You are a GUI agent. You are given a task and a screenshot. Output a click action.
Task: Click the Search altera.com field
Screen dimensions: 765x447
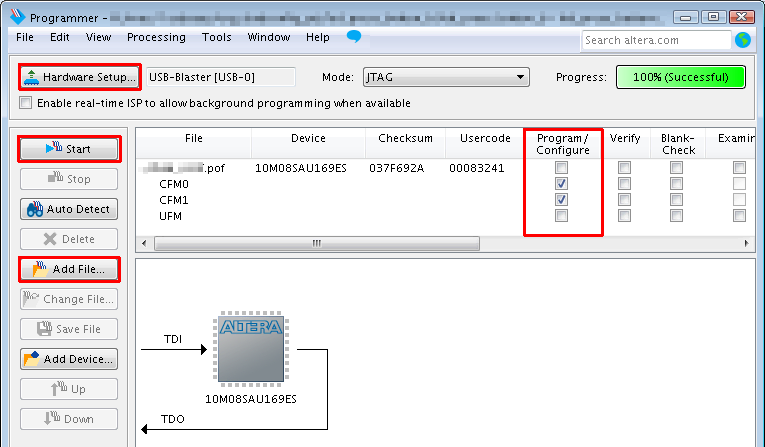[655, 40]
